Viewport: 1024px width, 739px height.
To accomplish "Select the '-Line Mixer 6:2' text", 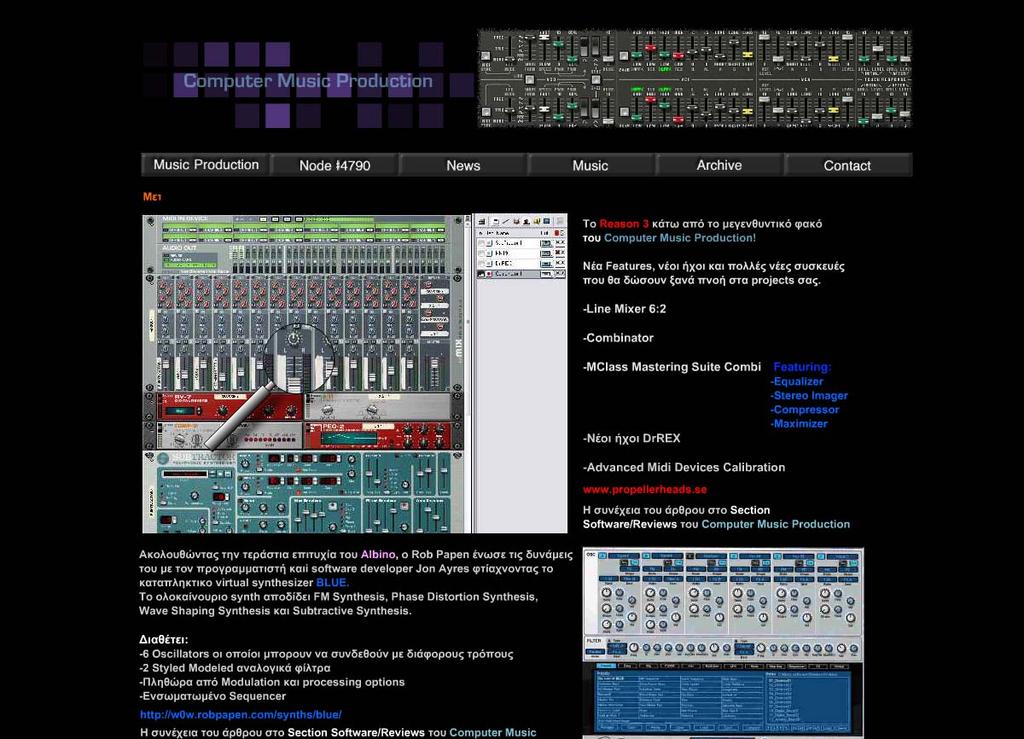I will click(624, 309).
